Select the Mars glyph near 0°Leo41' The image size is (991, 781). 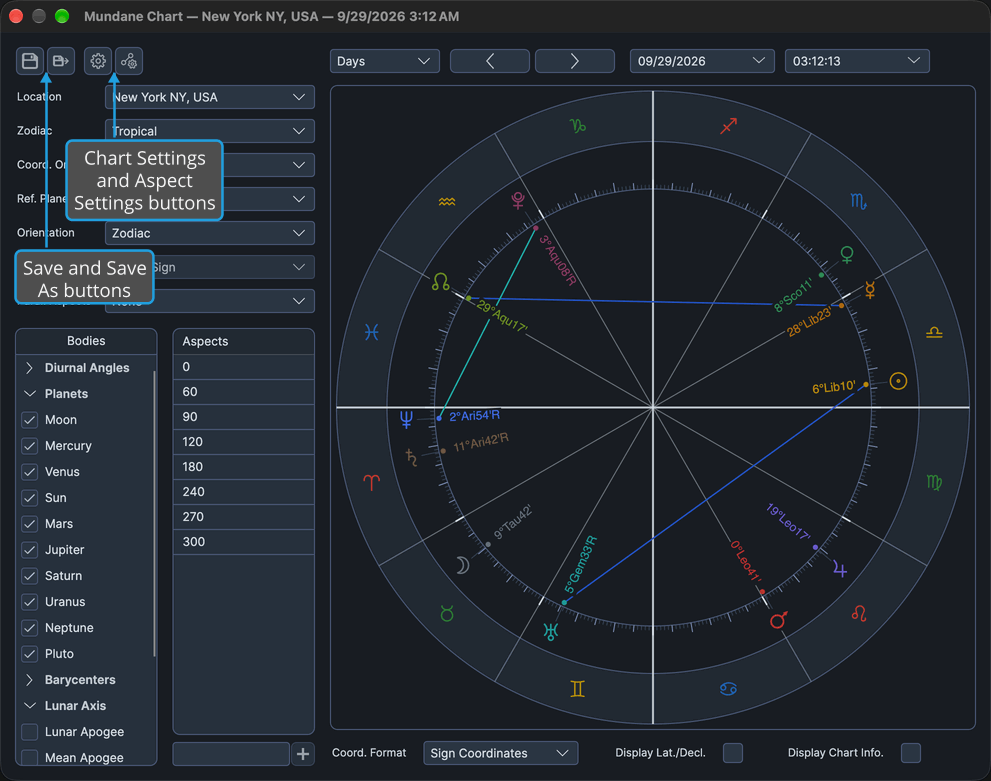[x=779, y=620]
